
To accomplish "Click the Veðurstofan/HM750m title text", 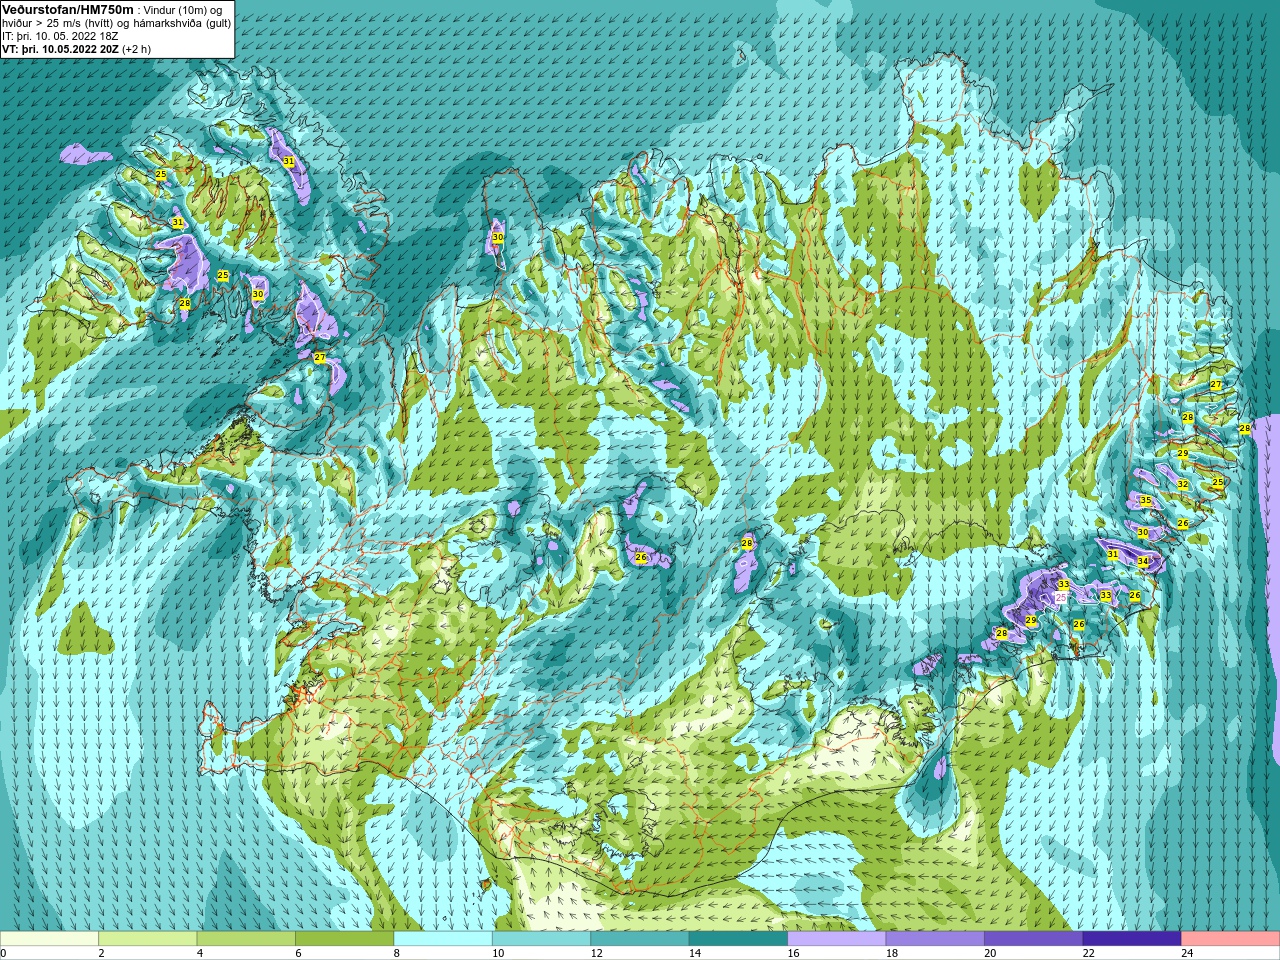I will pos(67,8).
